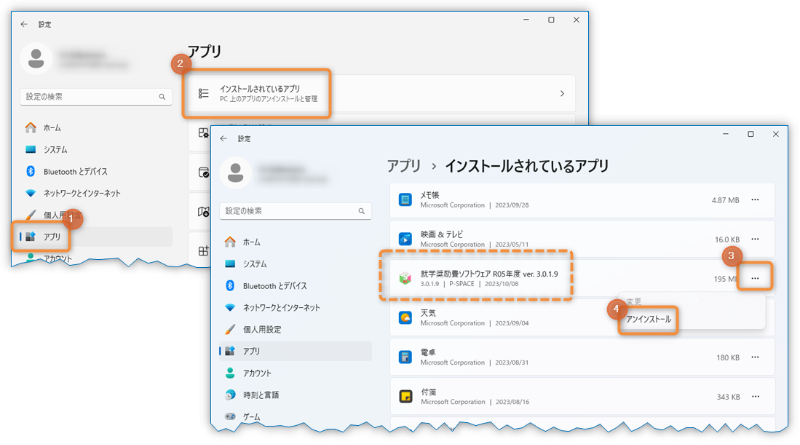Open more options for Sticky Notes (付箋)
The image size is (800, 445).
(755, 397)
